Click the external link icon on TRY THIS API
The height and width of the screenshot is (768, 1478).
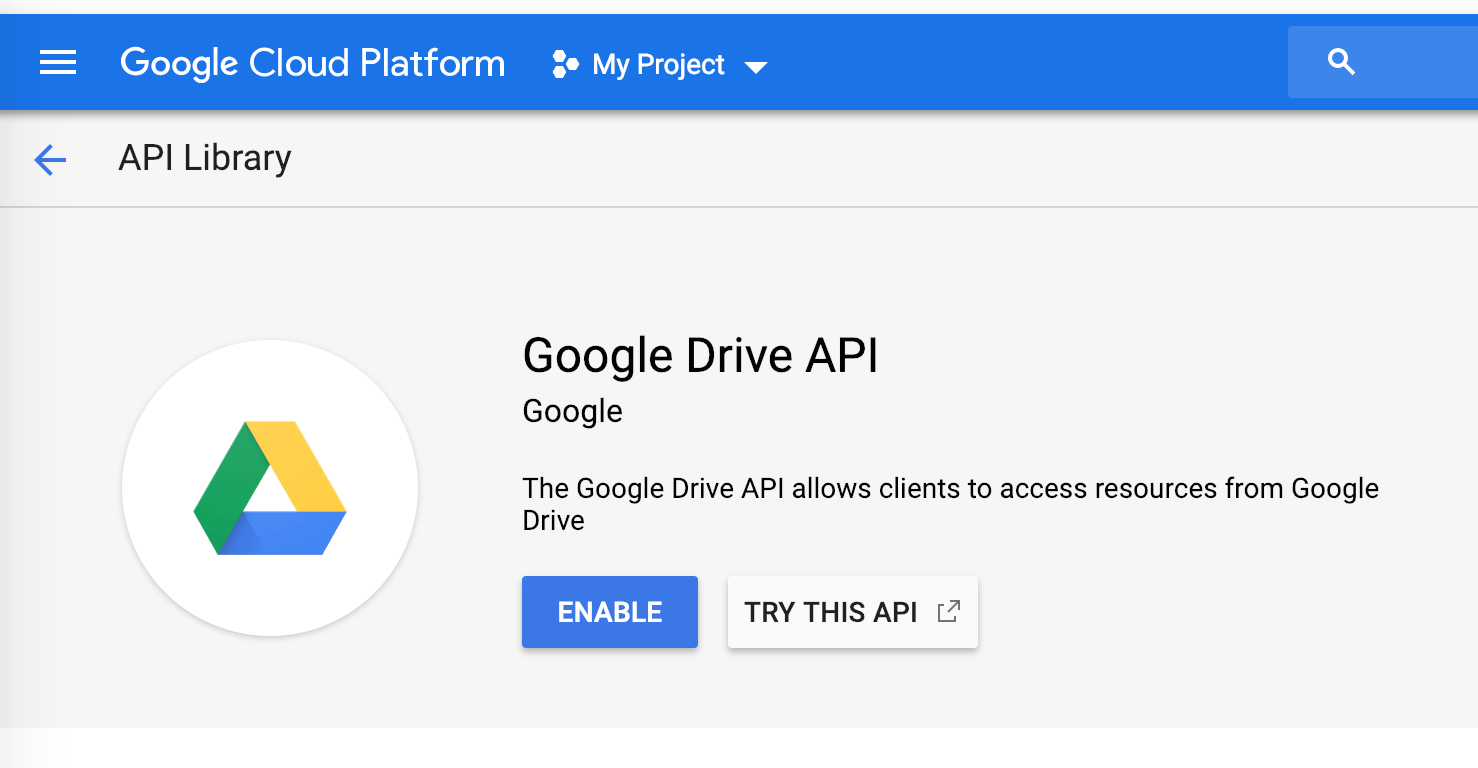pyautogui.click(x=948, y=612)
